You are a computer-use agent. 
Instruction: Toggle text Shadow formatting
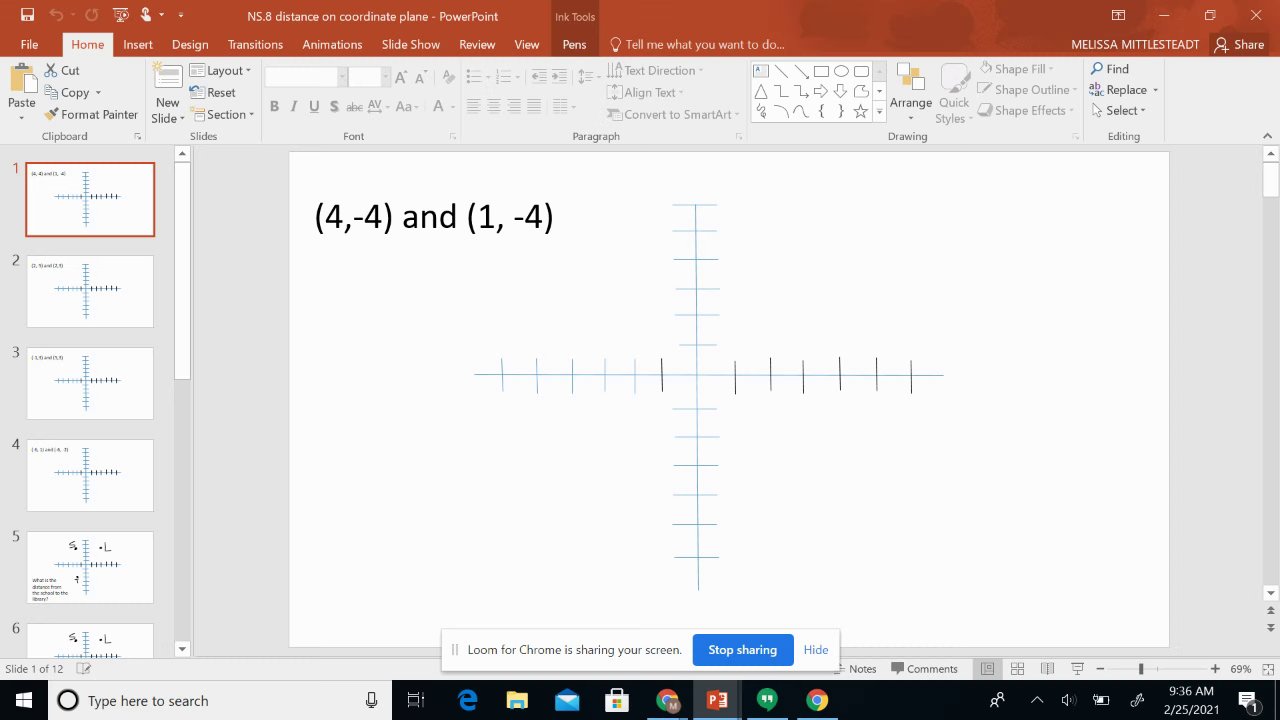[x=334, y=106]
